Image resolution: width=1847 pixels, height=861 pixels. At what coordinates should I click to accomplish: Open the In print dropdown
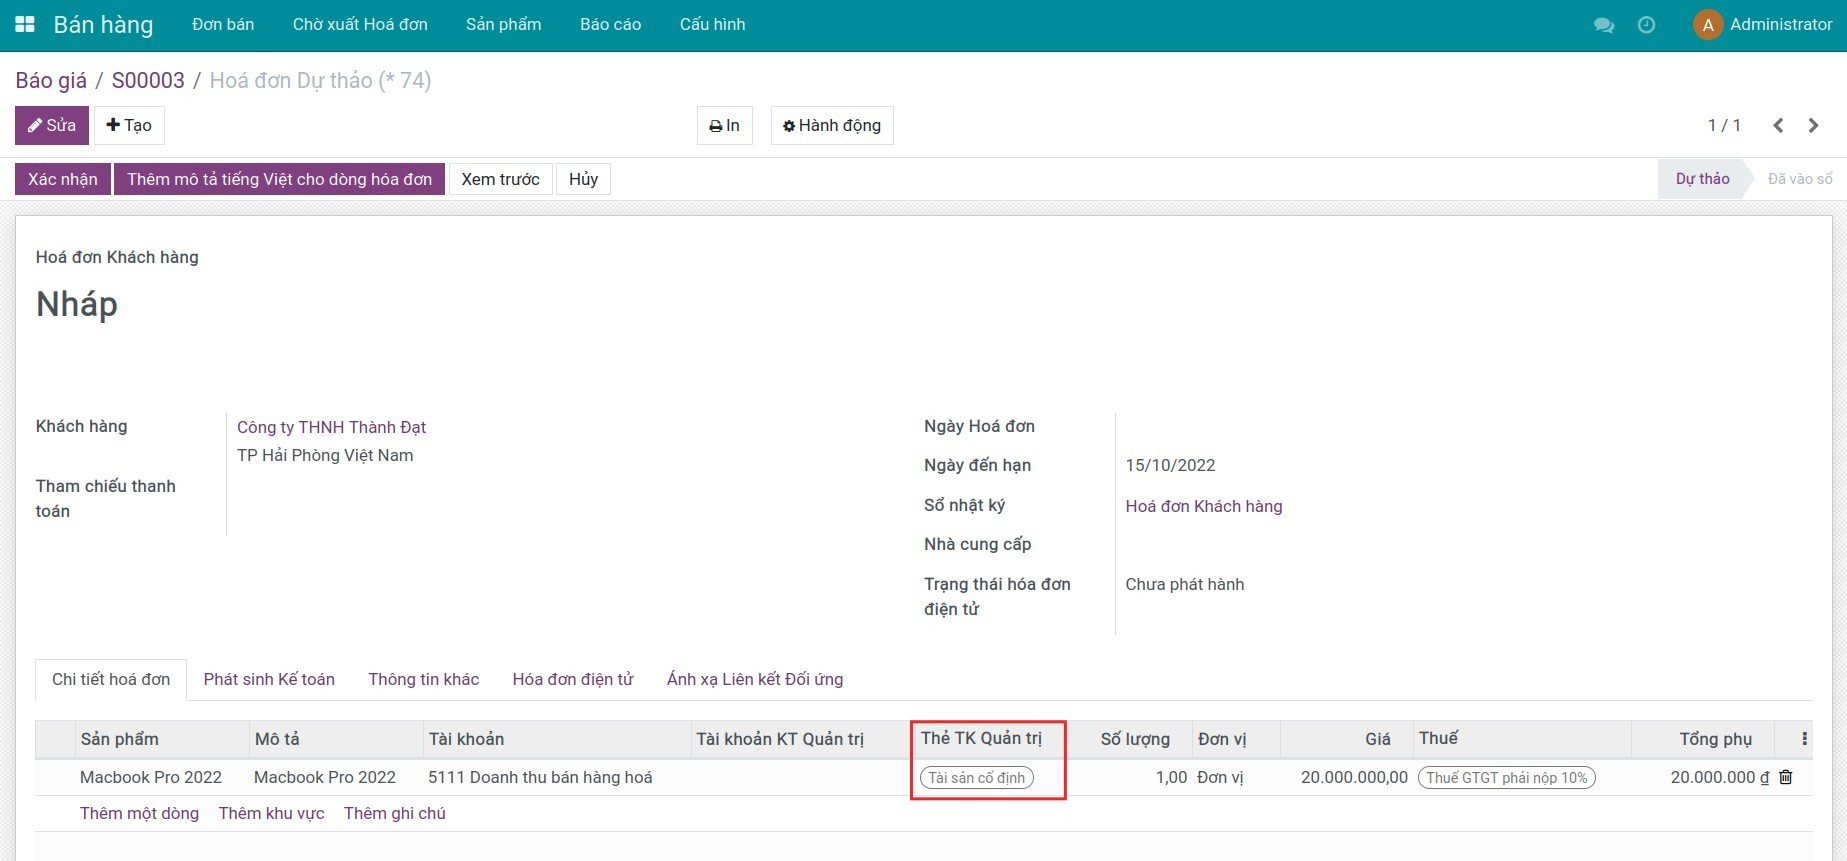pyautogui.click(x=724, y=126)
